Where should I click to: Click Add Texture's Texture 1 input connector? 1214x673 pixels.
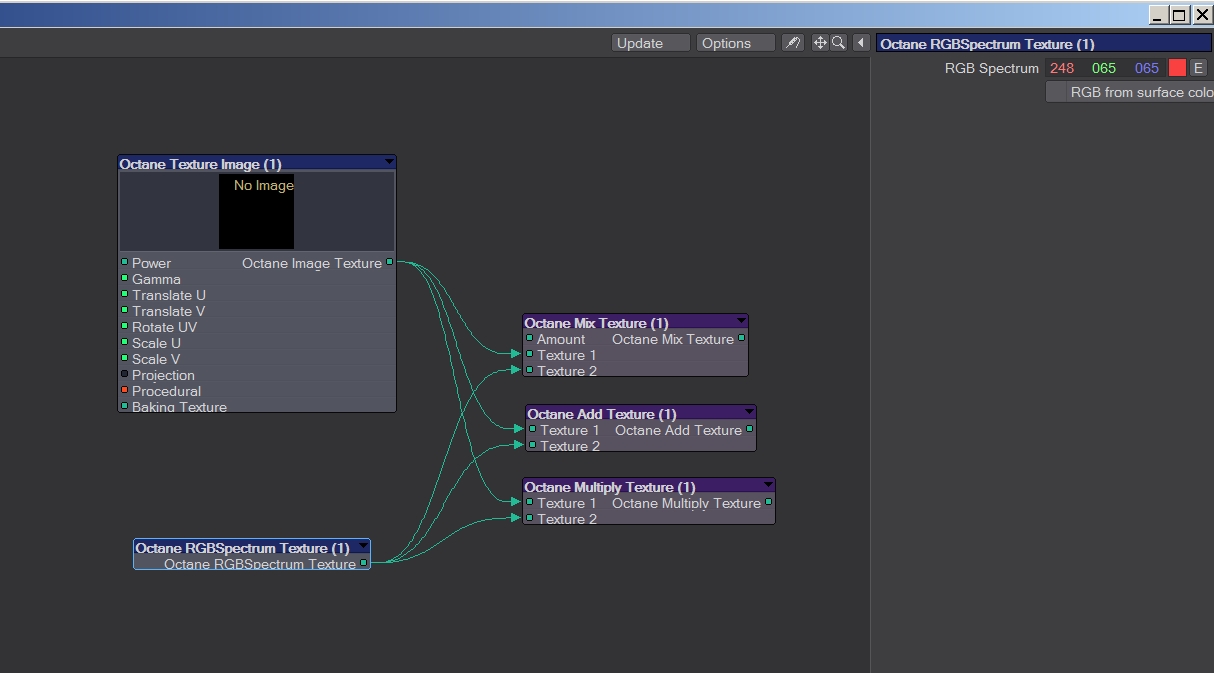532,429
